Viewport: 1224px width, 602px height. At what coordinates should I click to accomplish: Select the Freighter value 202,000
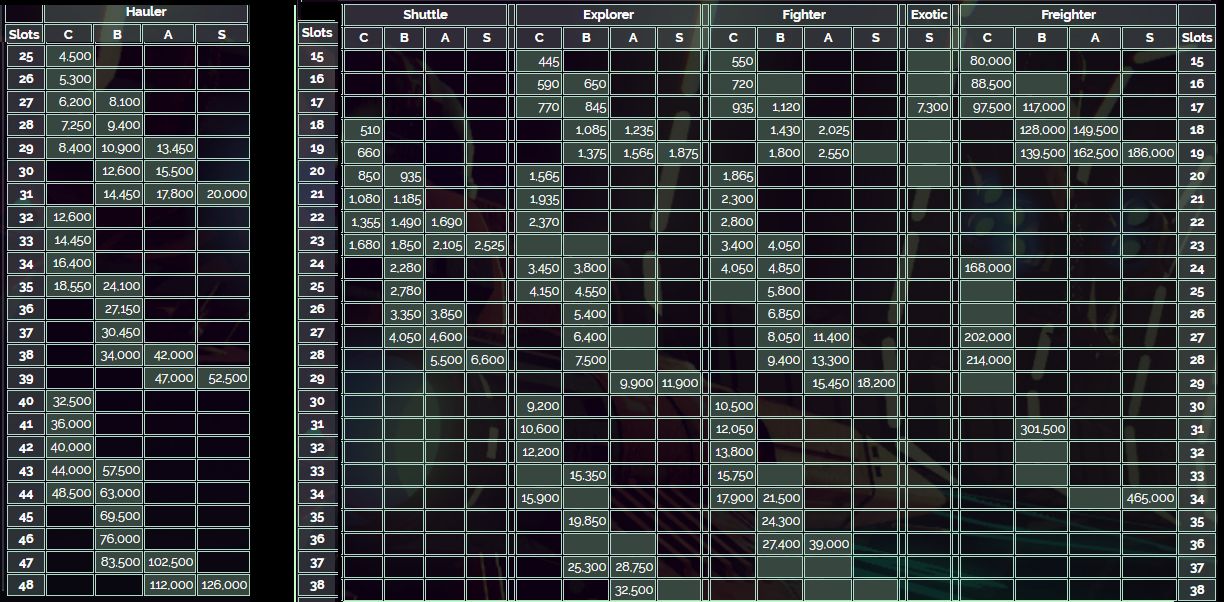[987, 337]
